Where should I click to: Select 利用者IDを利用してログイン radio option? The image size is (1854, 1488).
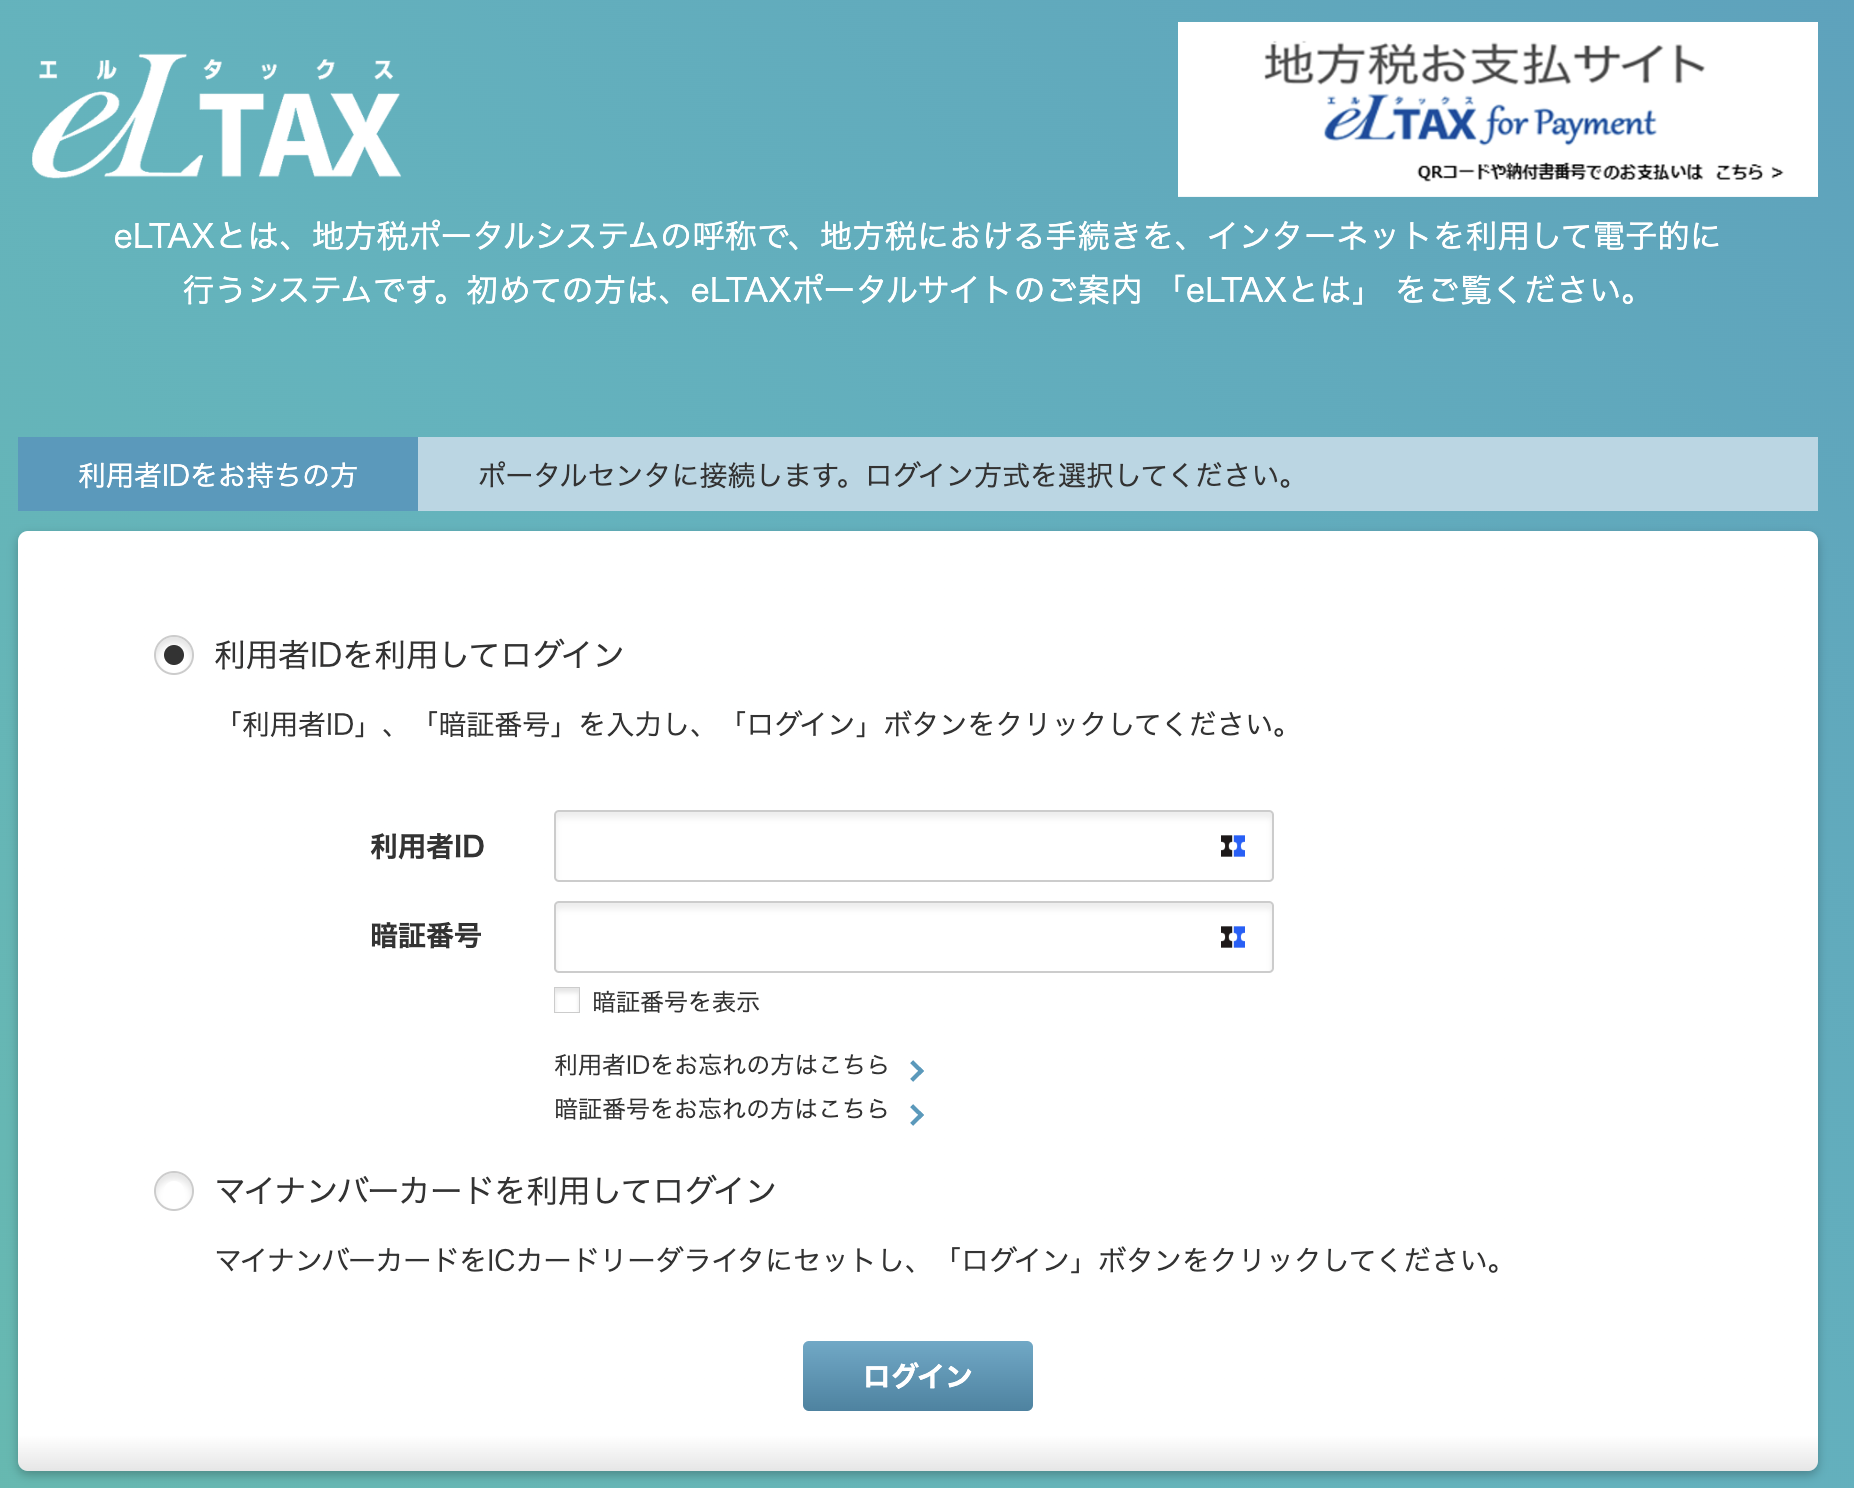(174, 655)
